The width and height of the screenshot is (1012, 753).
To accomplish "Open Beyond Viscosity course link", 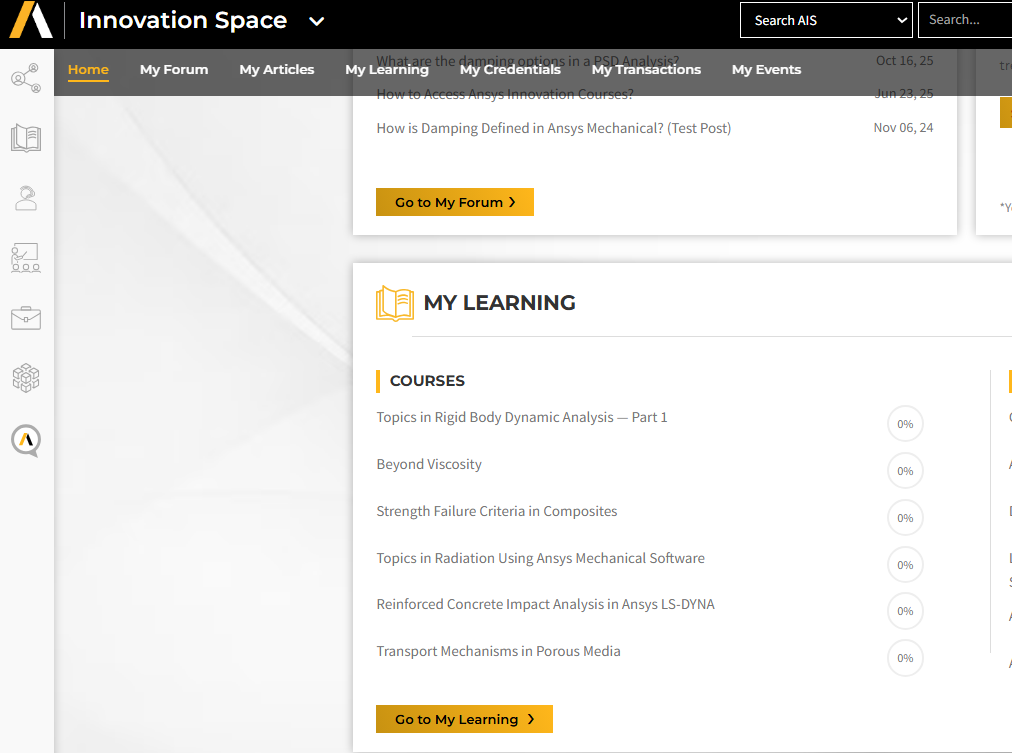I will click(x=429, y=465).
